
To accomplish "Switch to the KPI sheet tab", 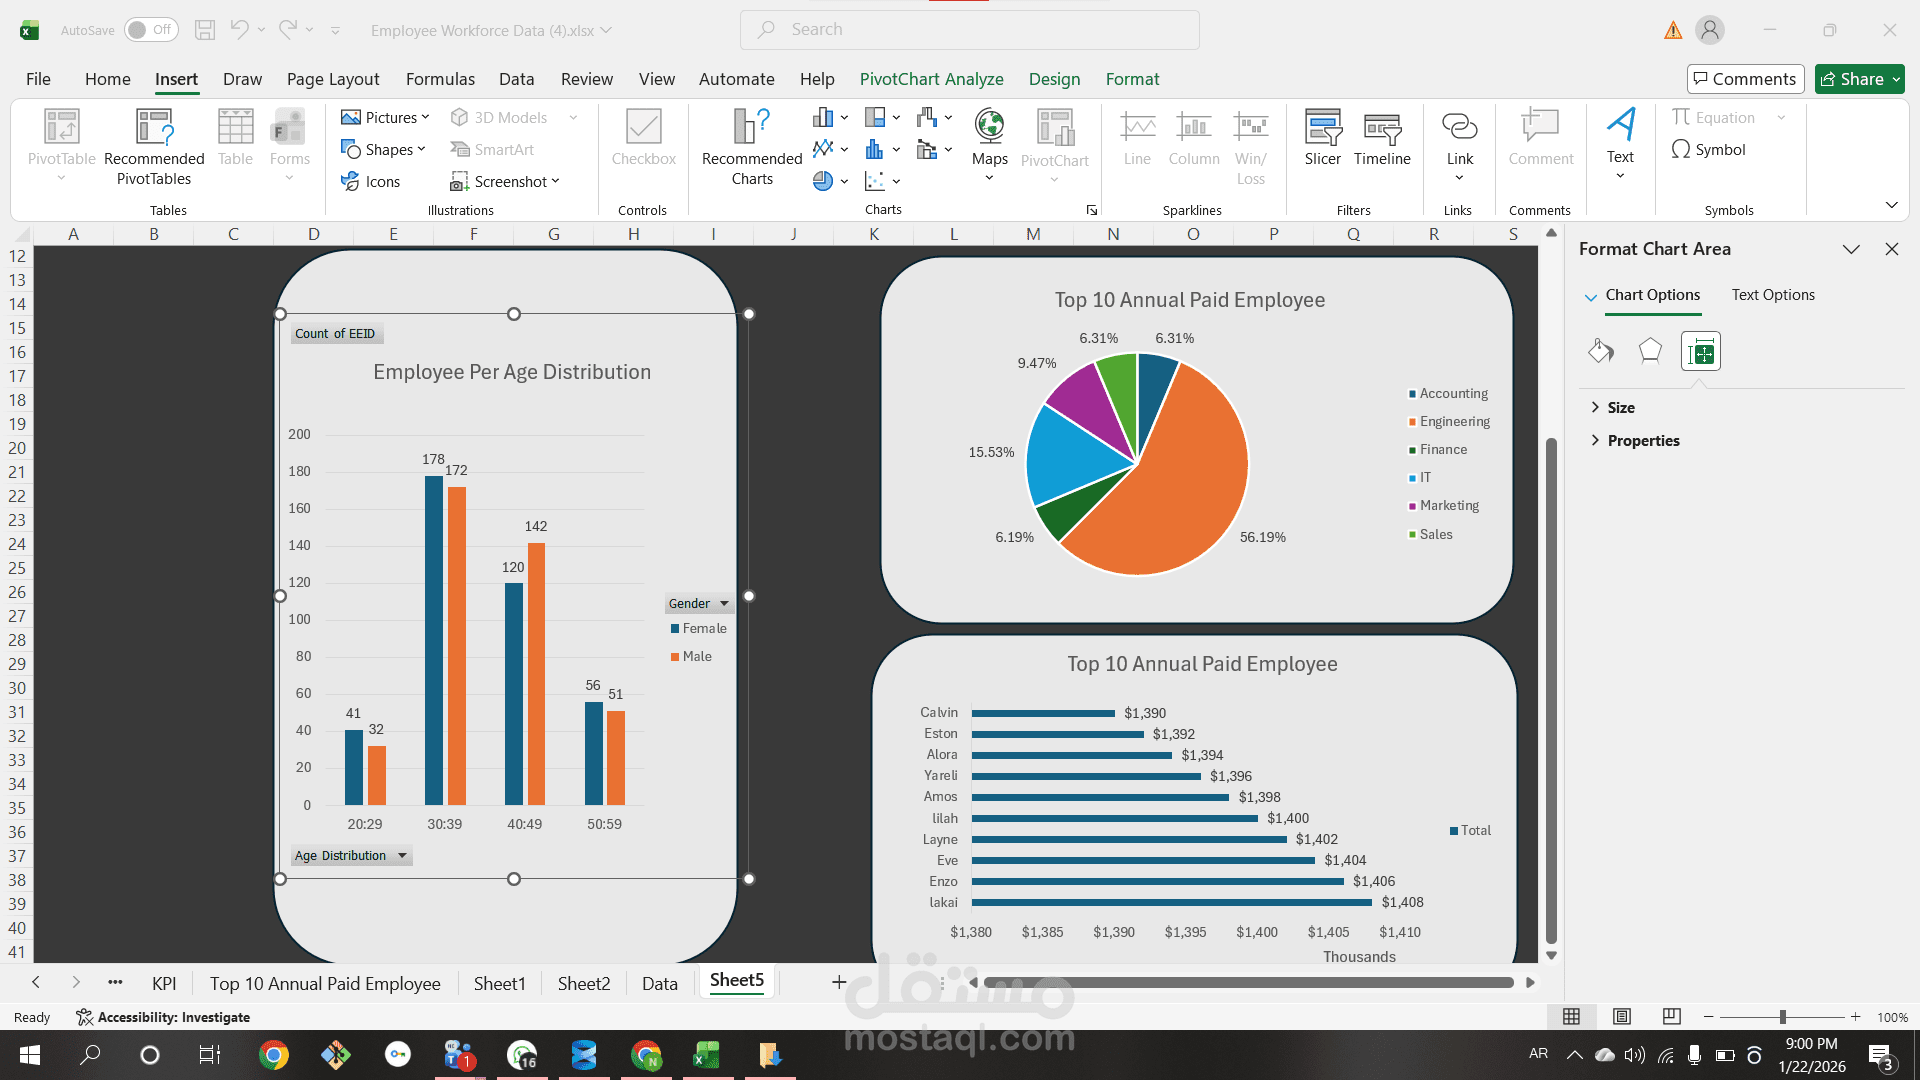I will pyautogui.click(x=164, y=983).
